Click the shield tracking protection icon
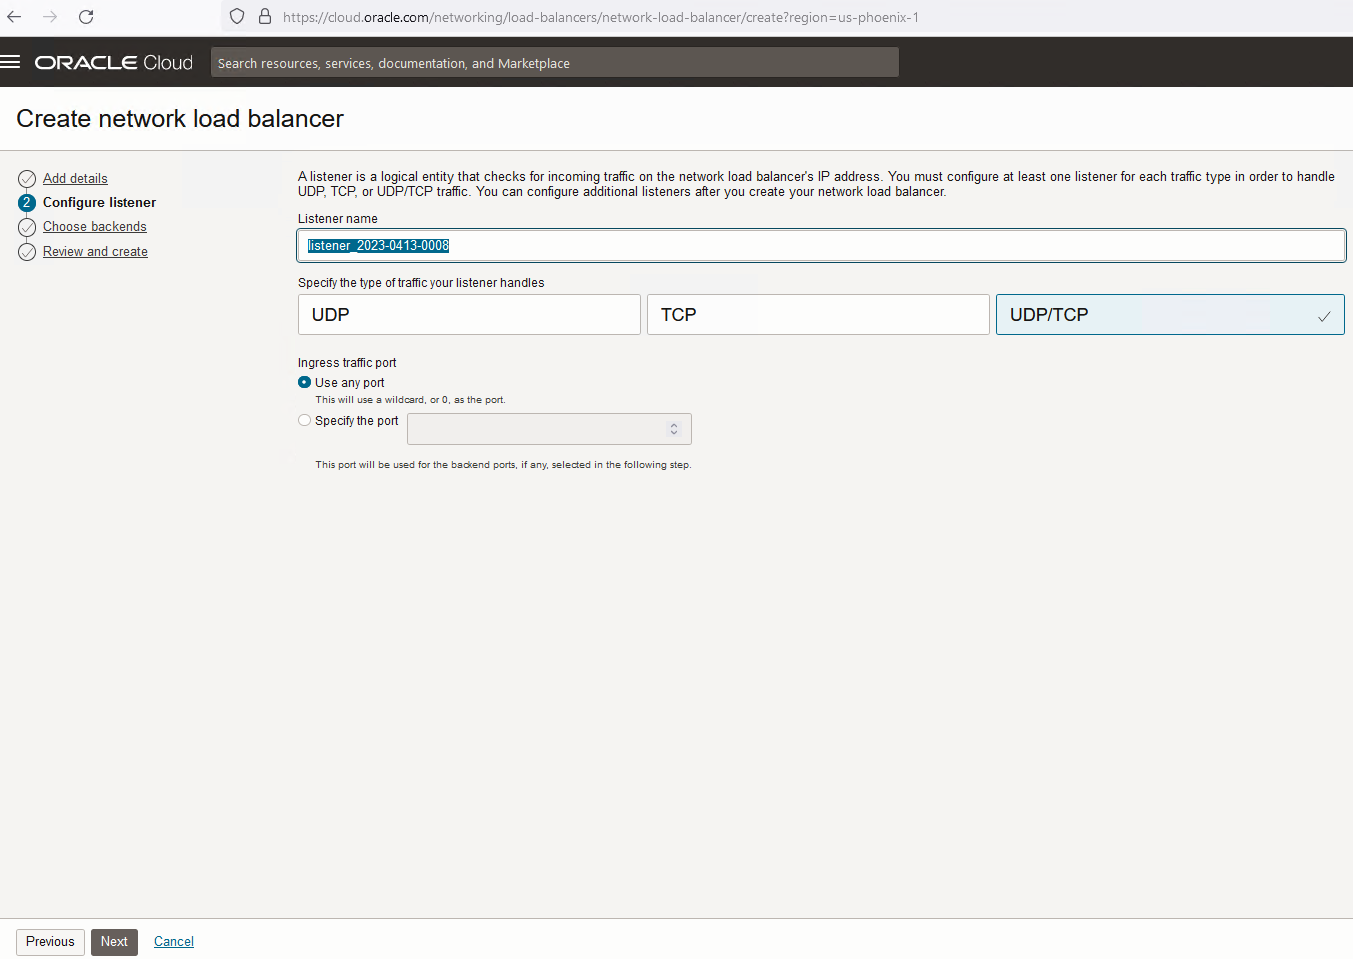The height and width of the screenshot is (959, 1353). pyautogui.click(x=237, y=17)
